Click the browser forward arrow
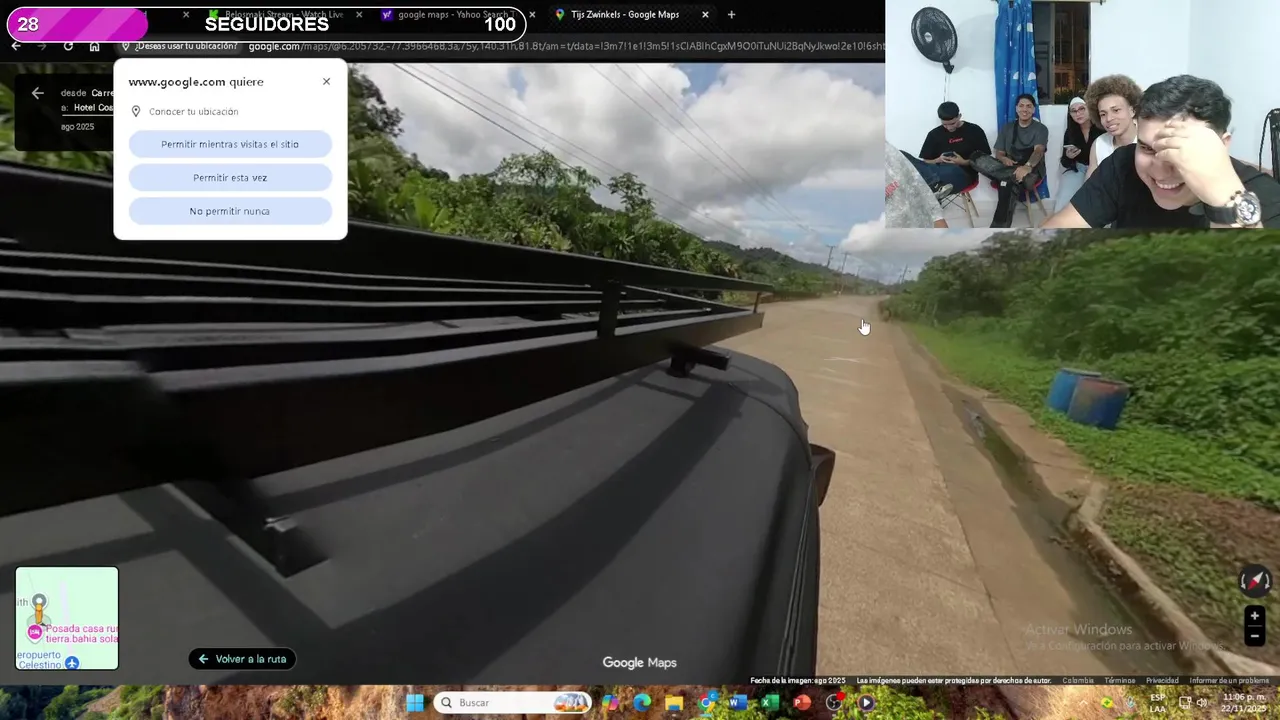The height and width of the screenshot is (720, 1280). pos(41,46)
